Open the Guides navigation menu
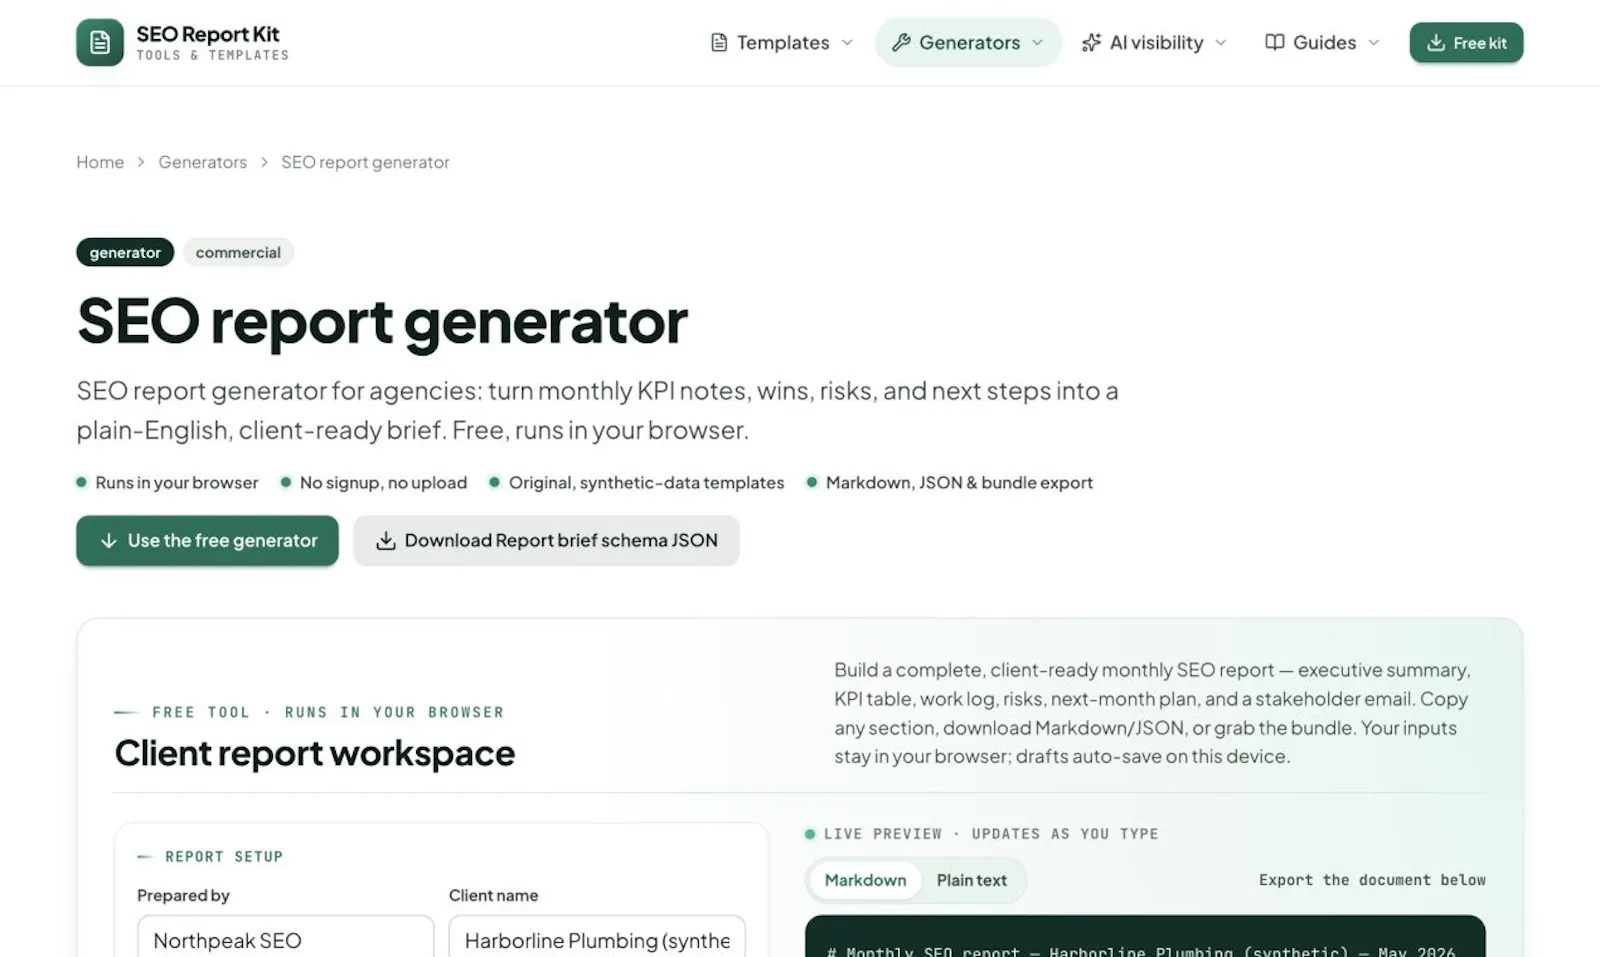Image resolution: width=1600 pixels, height=957 pixels. coord(1322,42)
